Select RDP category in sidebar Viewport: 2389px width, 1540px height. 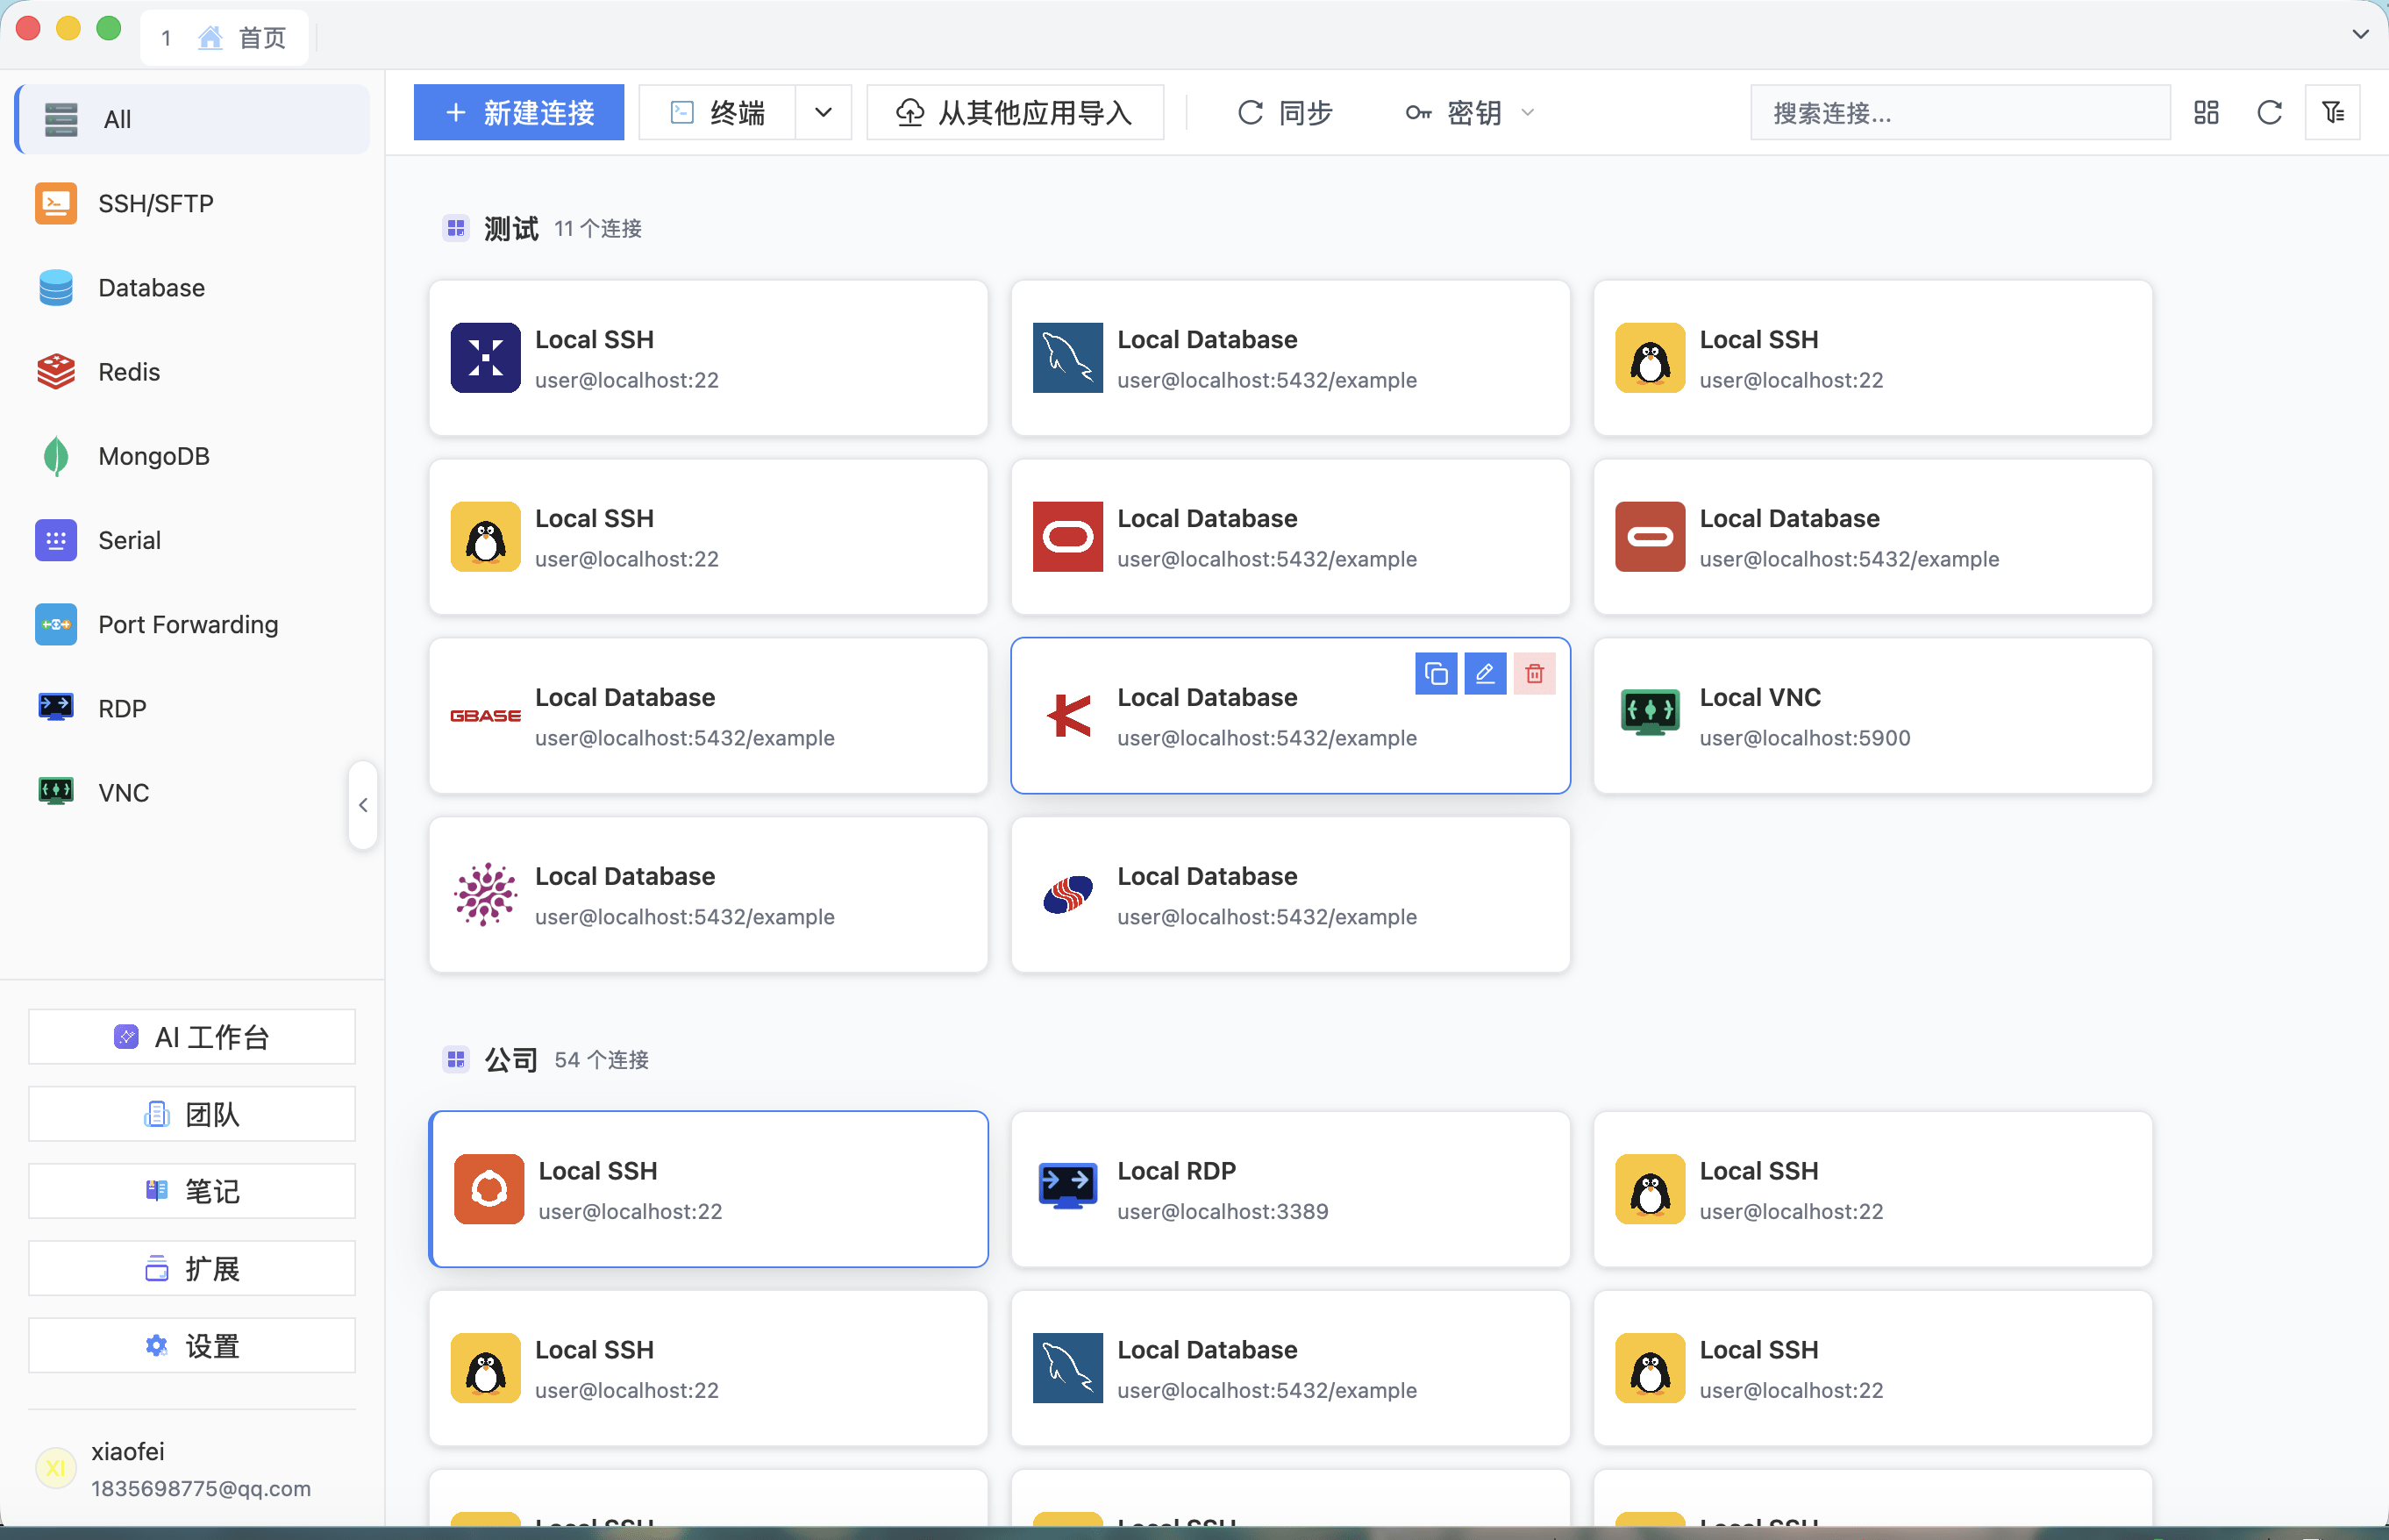click(193, 708)
